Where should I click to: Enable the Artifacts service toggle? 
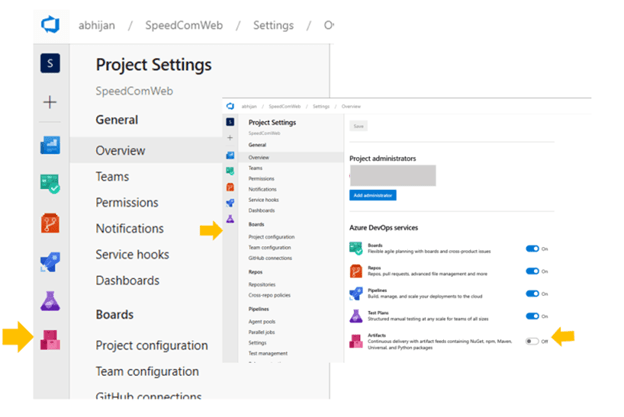click(x=532, y=341)
